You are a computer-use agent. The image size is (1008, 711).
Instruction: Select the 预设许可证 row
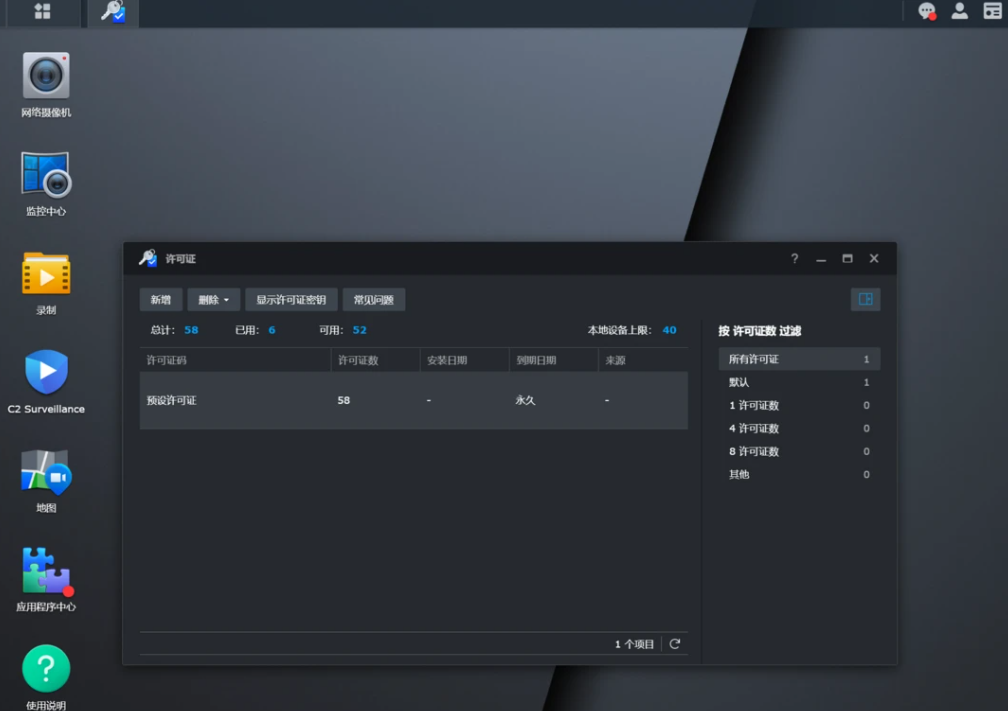[x=413, y=400]
